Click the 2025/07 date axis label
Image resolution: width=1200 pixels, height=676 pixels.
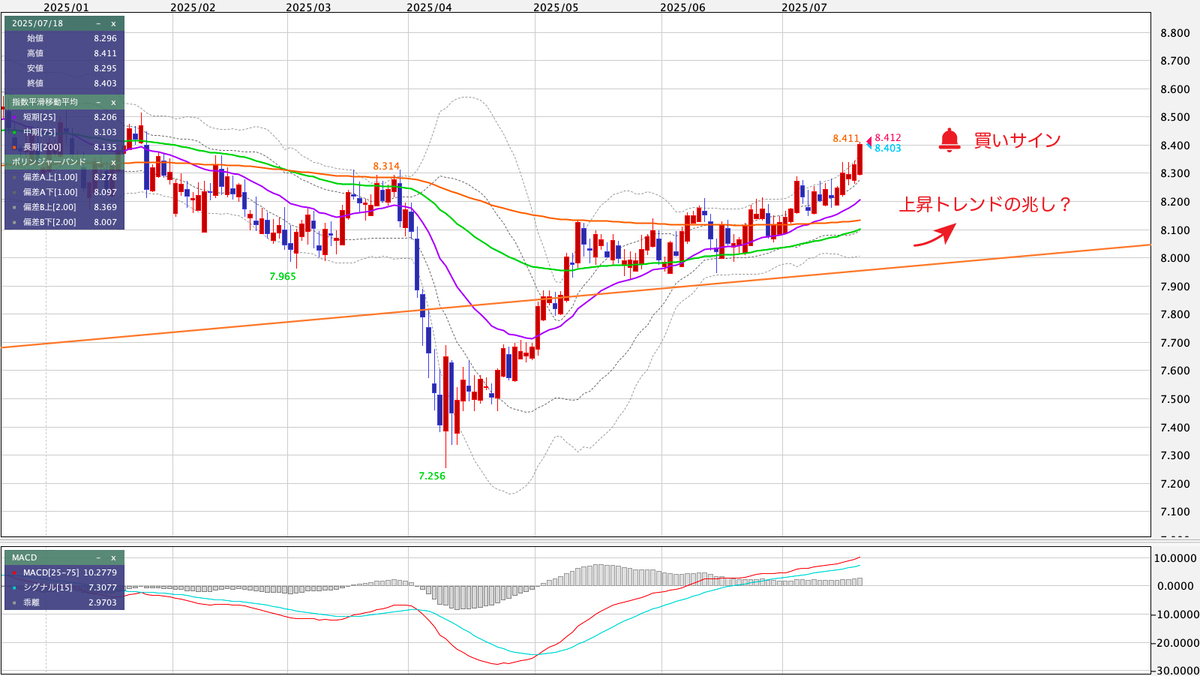[x=805, y=7]
